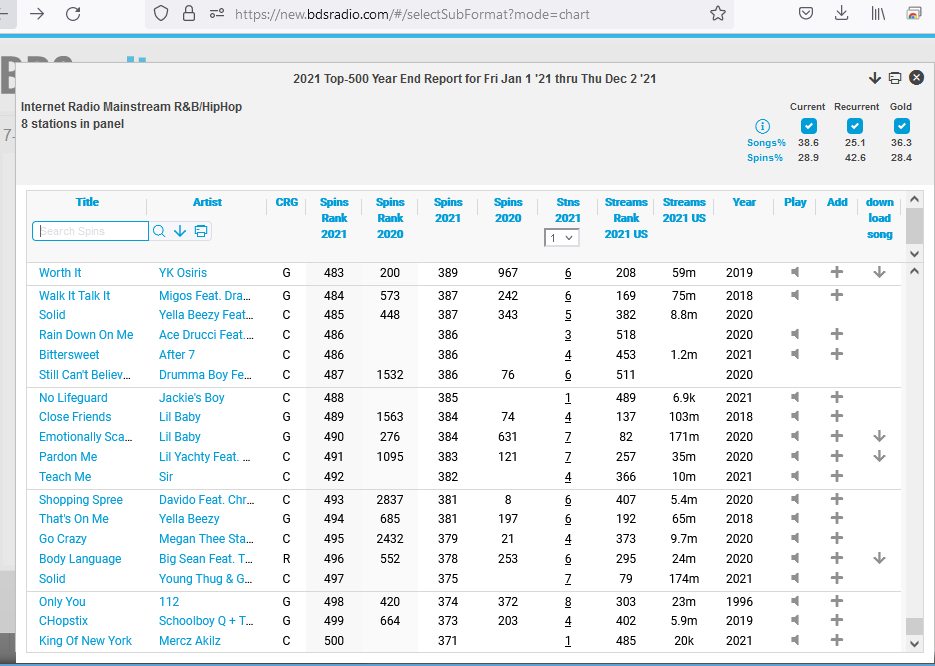Viewport: 935px width, 666px height.
Task: Download the report with the header arrow
Action: pyautogui.click(x=875, y=78)
